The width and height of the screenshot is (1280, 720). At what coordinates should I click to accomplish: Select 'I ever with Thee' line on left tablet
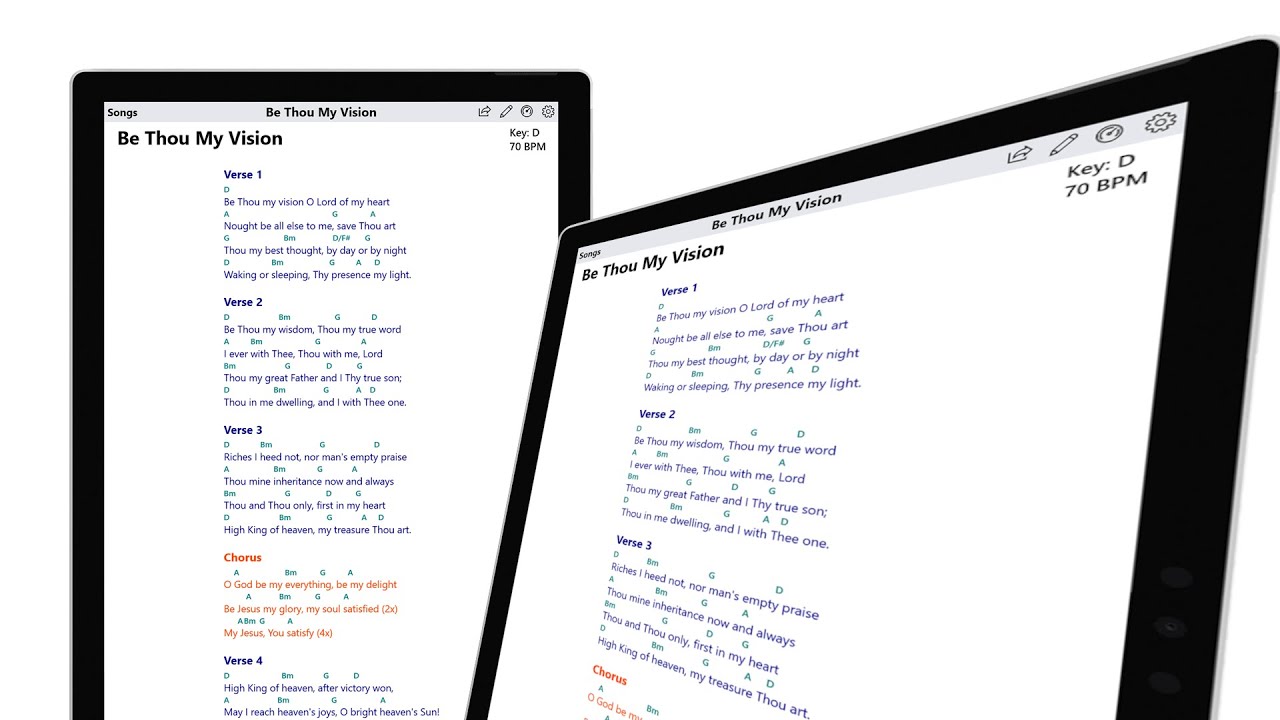(303, 354)
